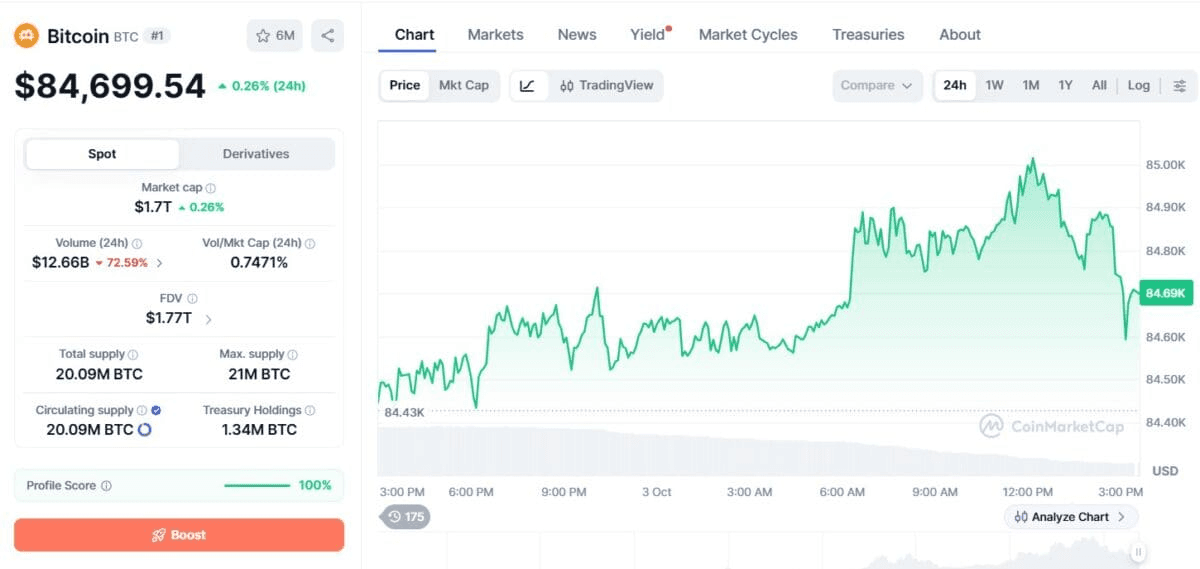Open the About tab
Image resolution: width=1200 pixels, height=569 pixels.
[960, 35]
